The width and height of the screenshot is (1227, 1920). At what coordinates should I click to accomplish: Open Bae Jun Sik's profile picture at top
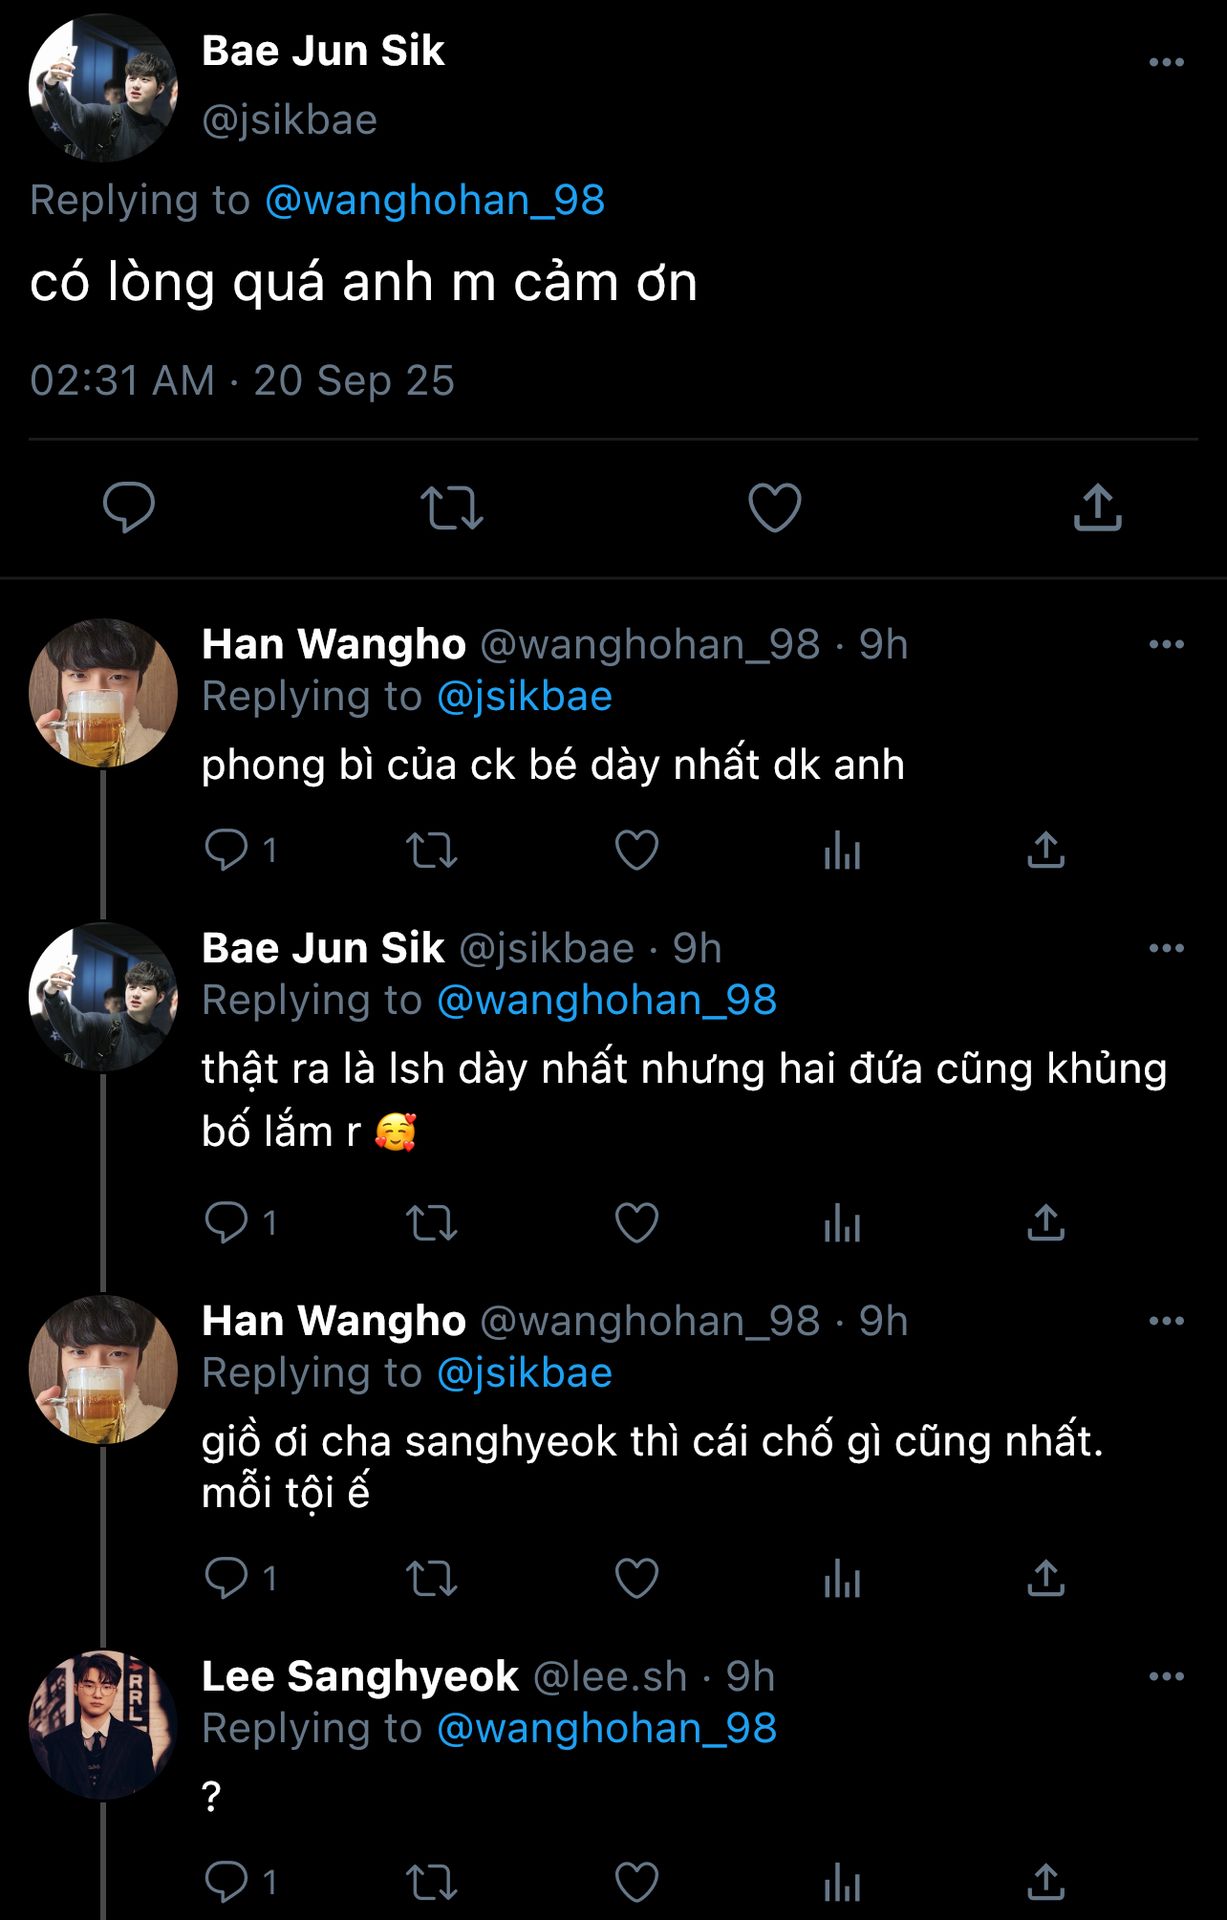103,88
